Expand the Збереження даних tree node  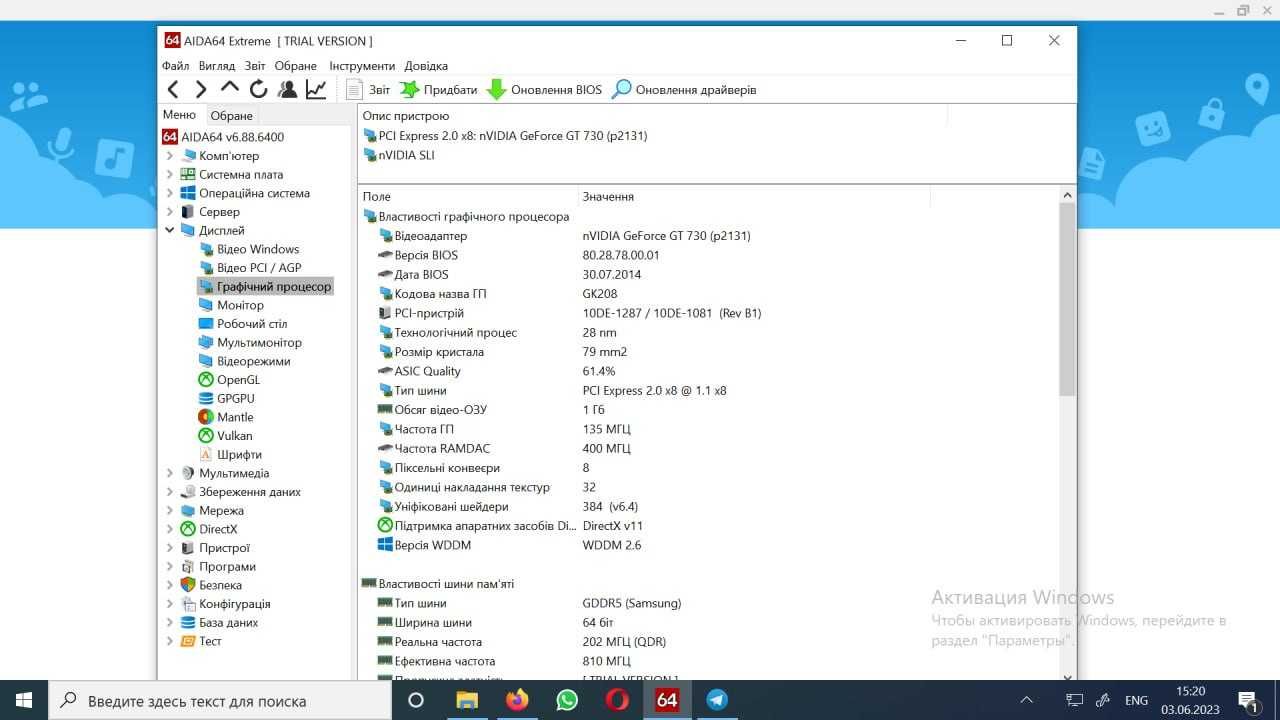tap(170, 492)
